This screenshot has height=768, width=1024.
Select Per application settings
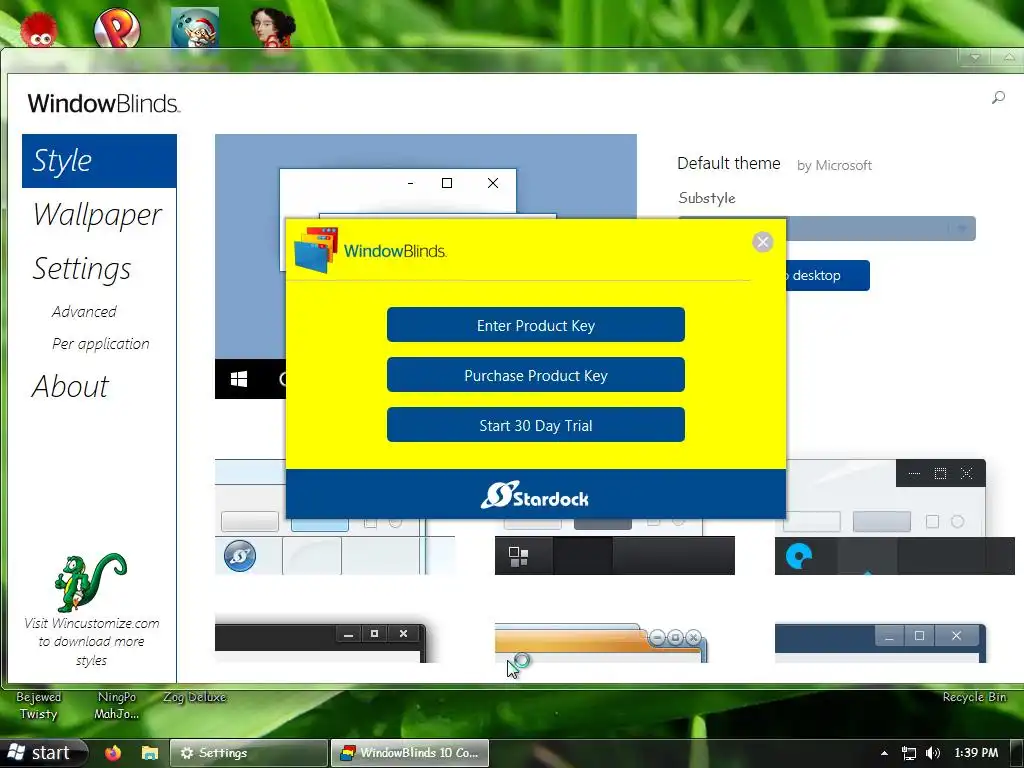[101, 344]
